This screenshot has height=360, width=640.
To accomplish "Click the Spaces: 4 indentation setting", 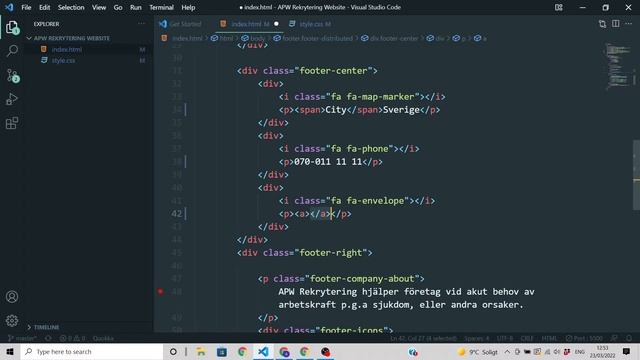I will click(476, 338).
